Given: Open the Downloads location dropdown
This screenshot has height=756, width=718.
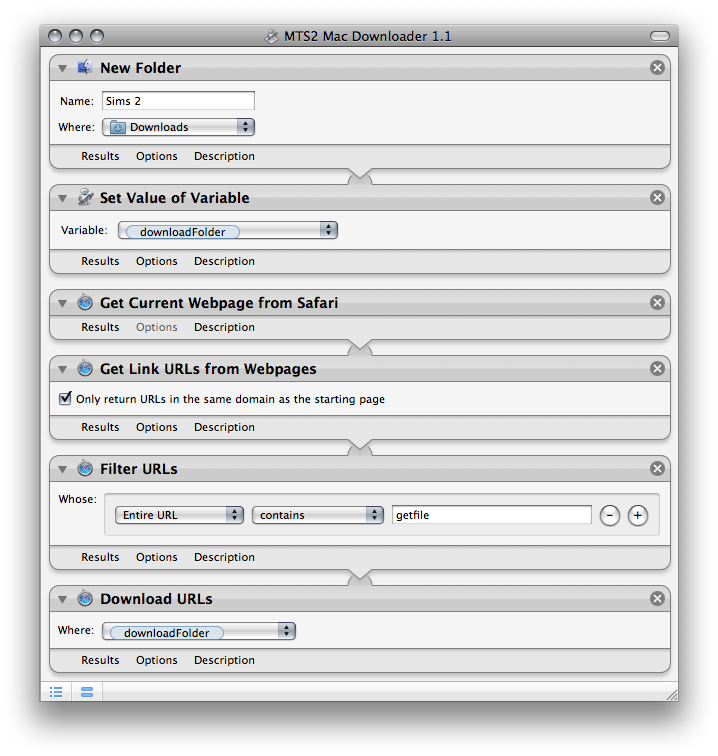Looking at the screenshot, I should pos(178,127).
